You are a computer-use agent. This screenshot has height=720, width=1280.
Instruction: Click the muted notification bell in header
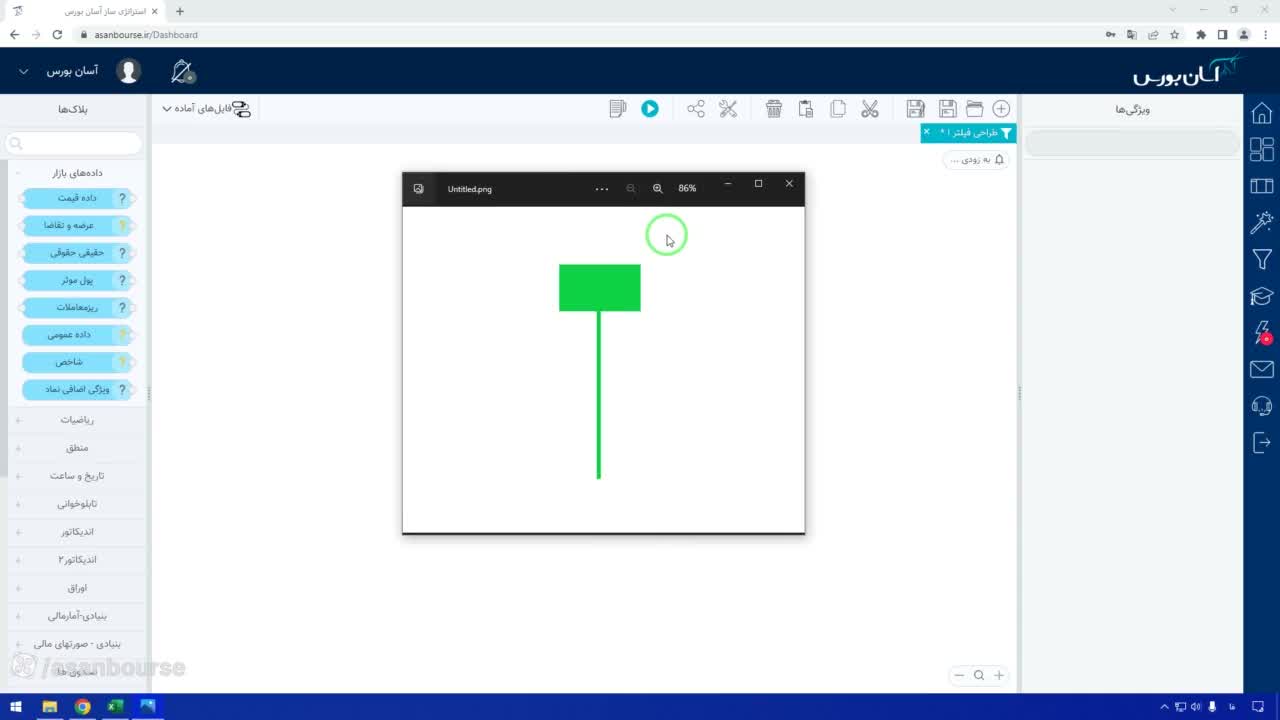[183, 71]
